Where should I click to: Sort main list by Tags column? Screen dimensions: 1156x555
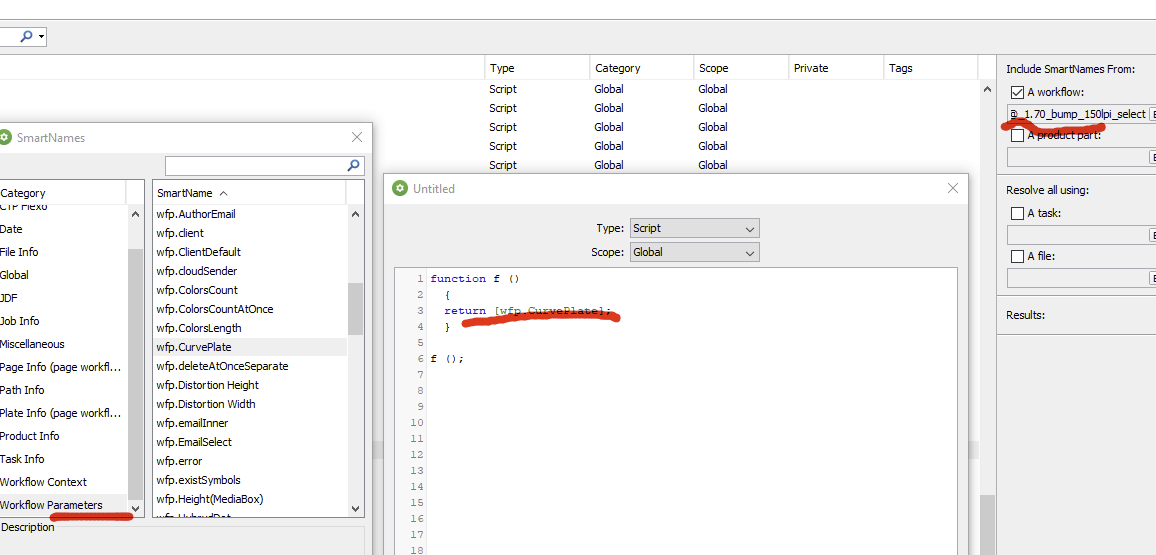coord(930,68)
